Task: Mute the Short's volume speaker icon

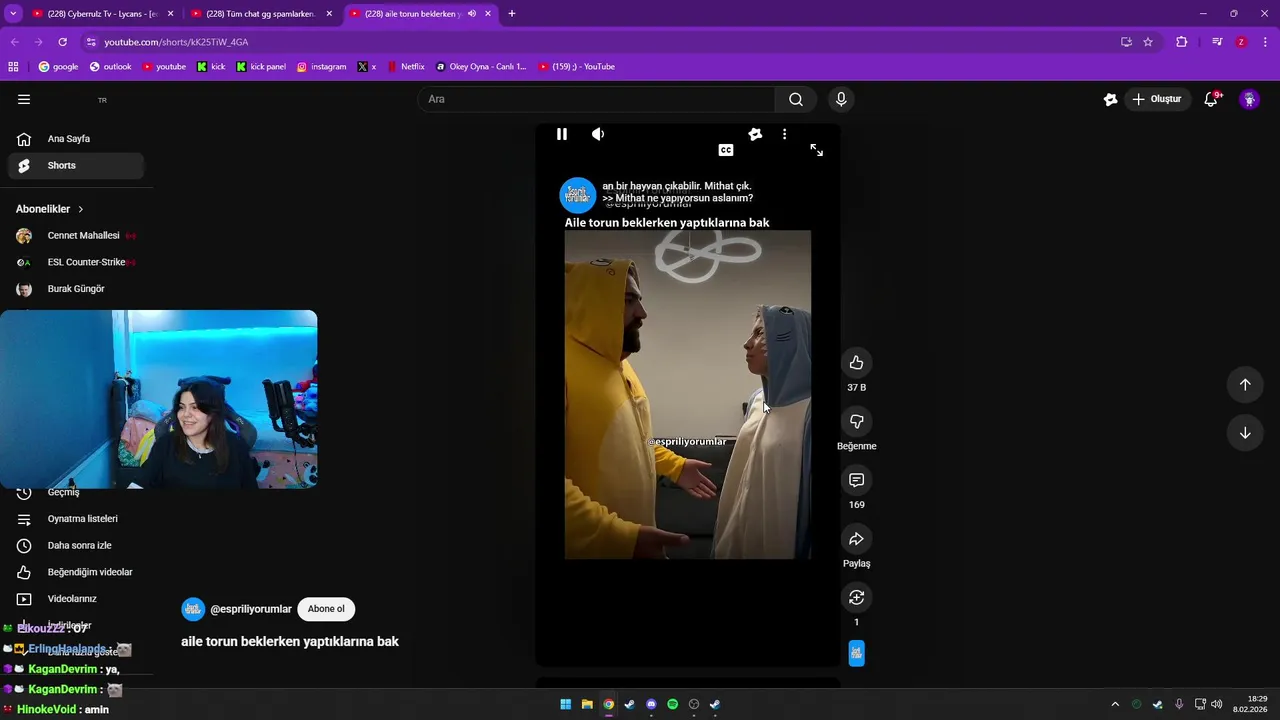Action: tap(598, 134)
